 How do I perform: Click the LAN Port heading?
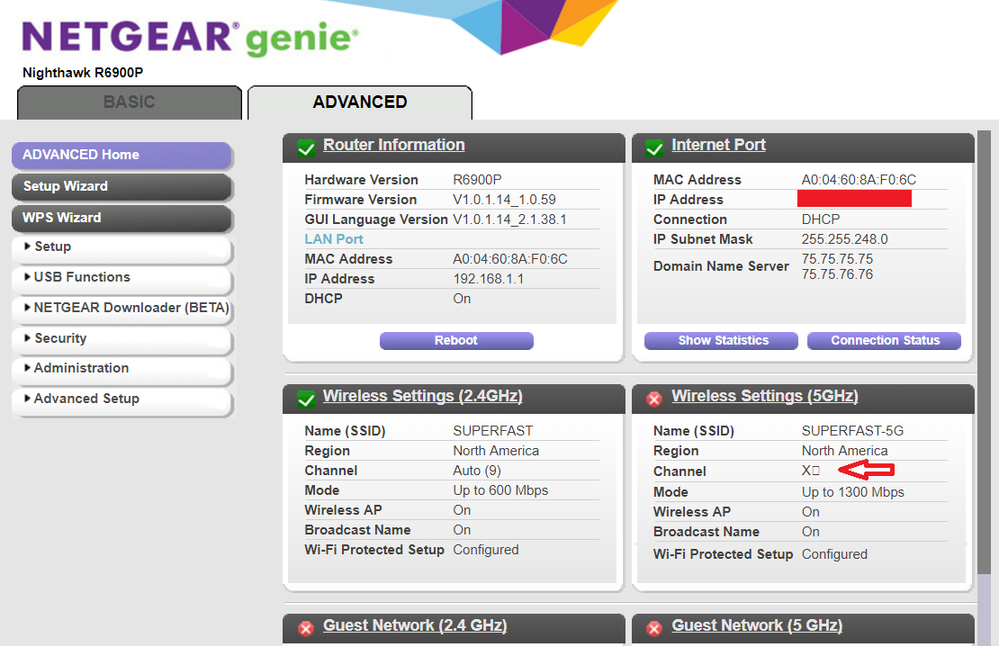pyautogui.click(x=334, y=239)
